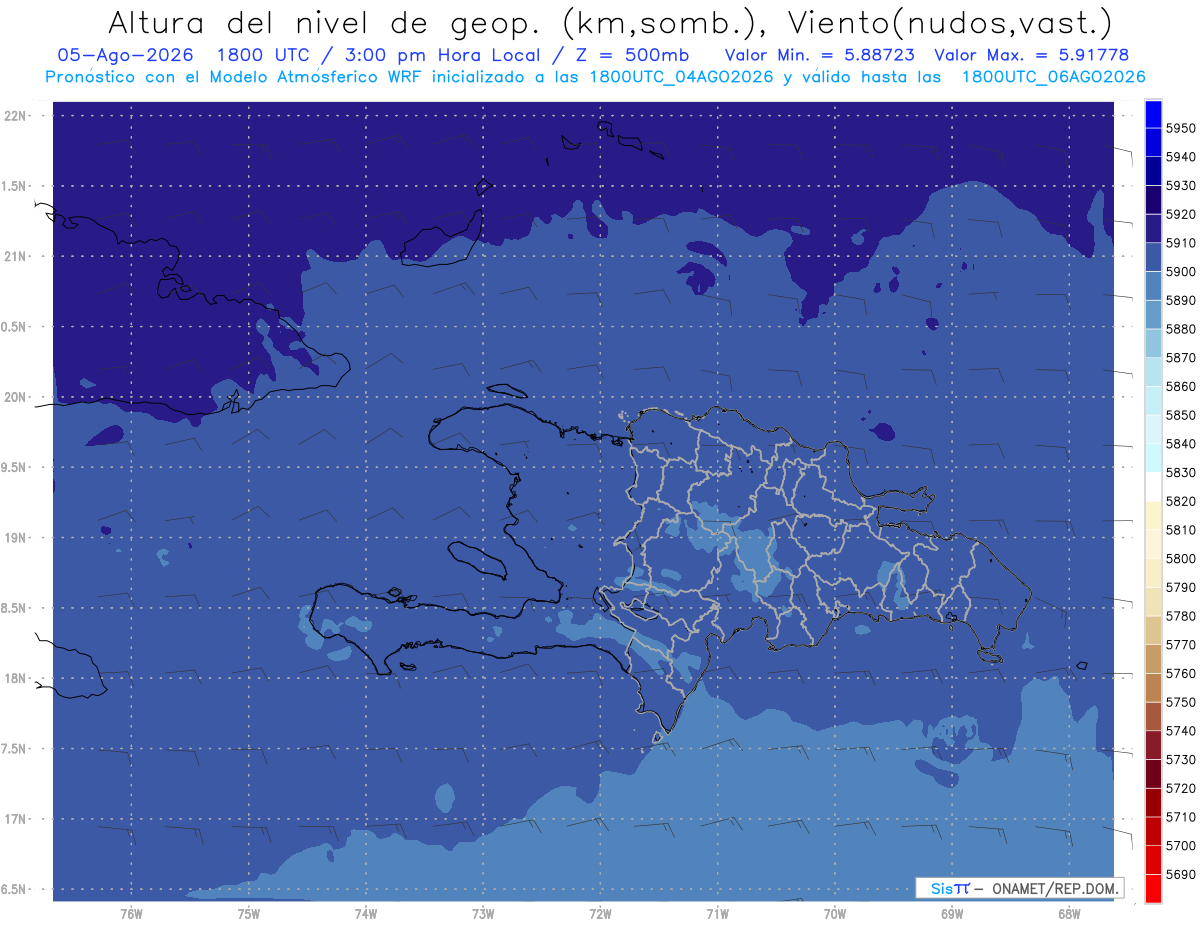Click the 'Valor Min. = 5.88723' readout
1200x927 pixels.
(x=821, y=55)
